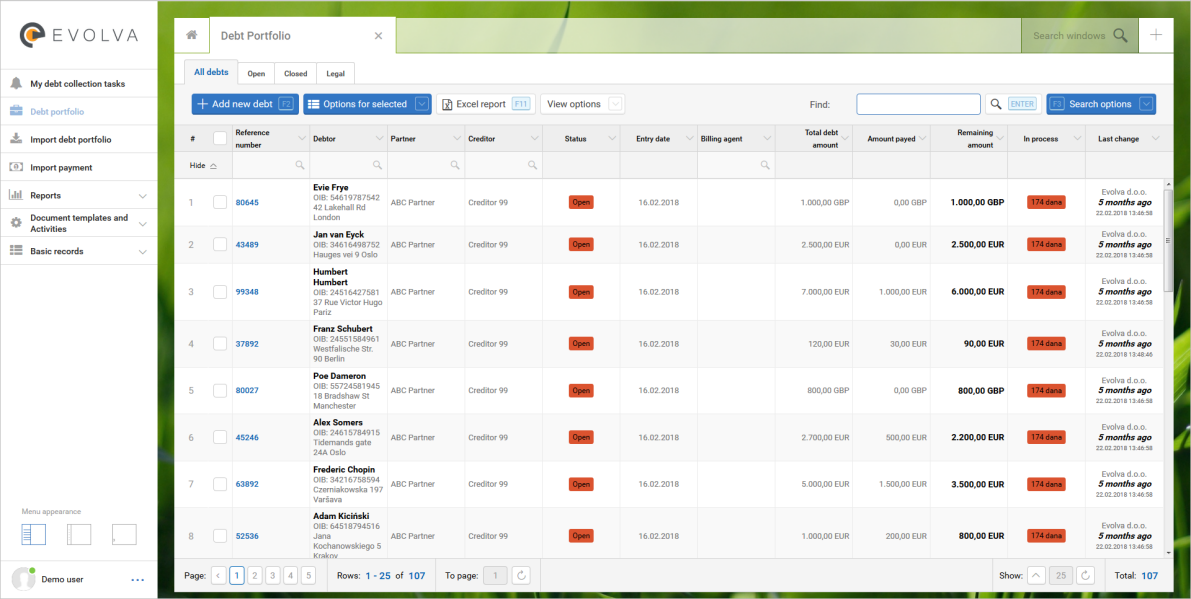Add a new window with plus icon
Image resolution: width=1191 pixels, height=599 pixels.
pos(1156,35)
